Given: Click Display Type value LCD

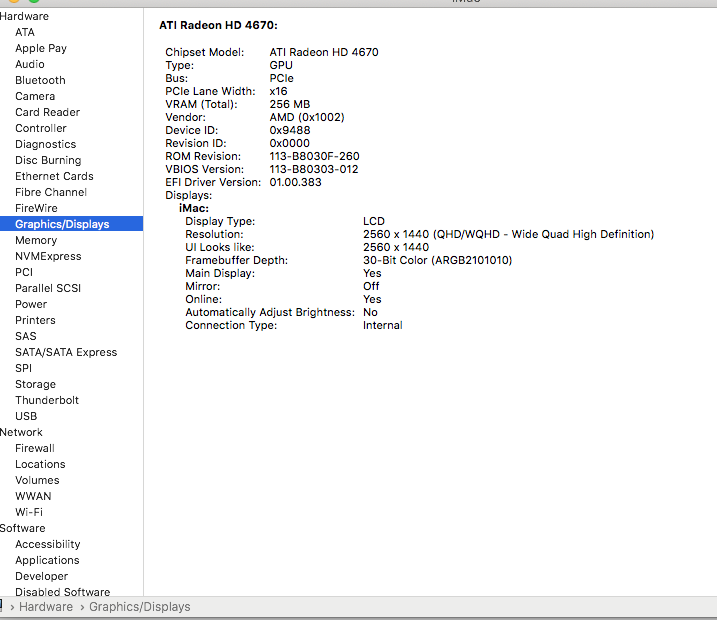Looking at the screenshot, I should point(374,221).
